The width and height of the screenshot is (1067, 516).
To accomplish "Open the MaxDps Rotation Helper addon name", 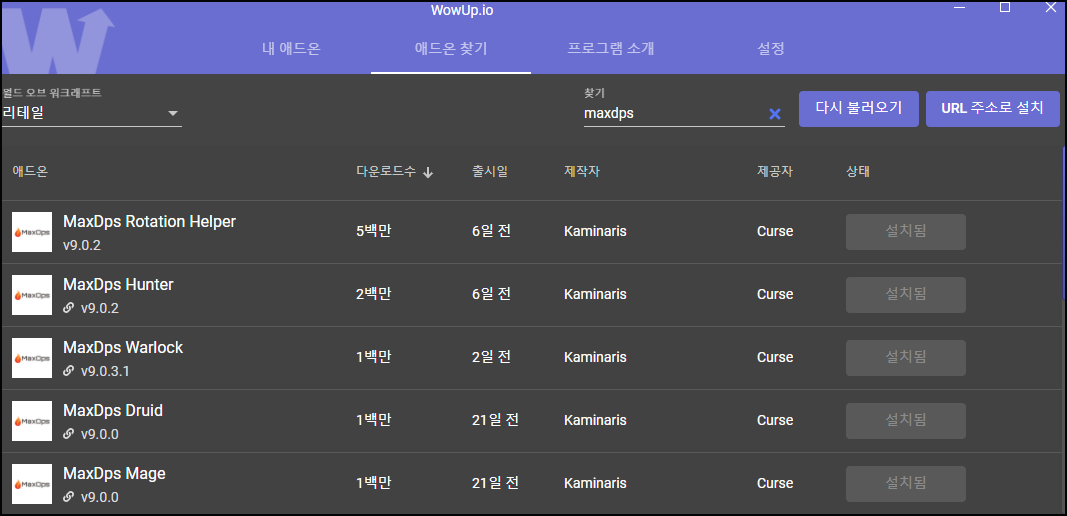I will pos(149,221).
